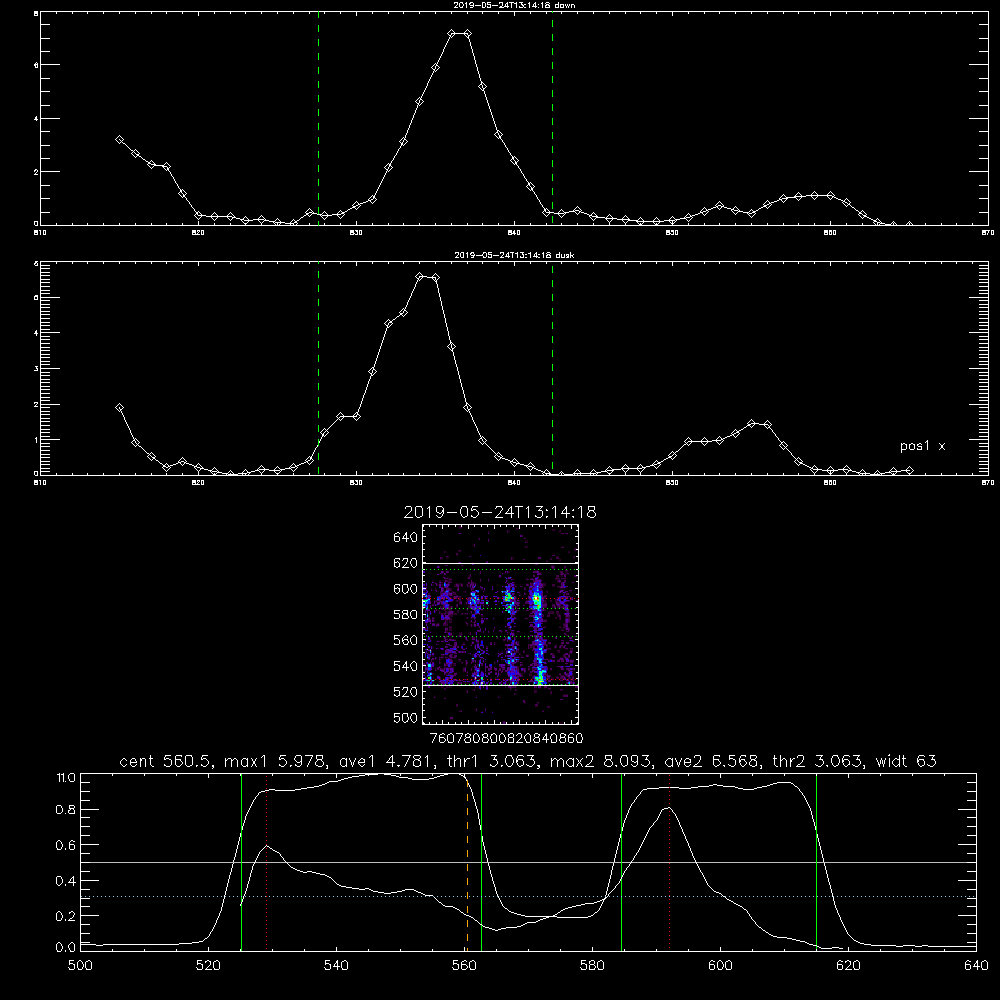
Task: Click the right green dashed line in dusk plot
Action: [552, 370]
